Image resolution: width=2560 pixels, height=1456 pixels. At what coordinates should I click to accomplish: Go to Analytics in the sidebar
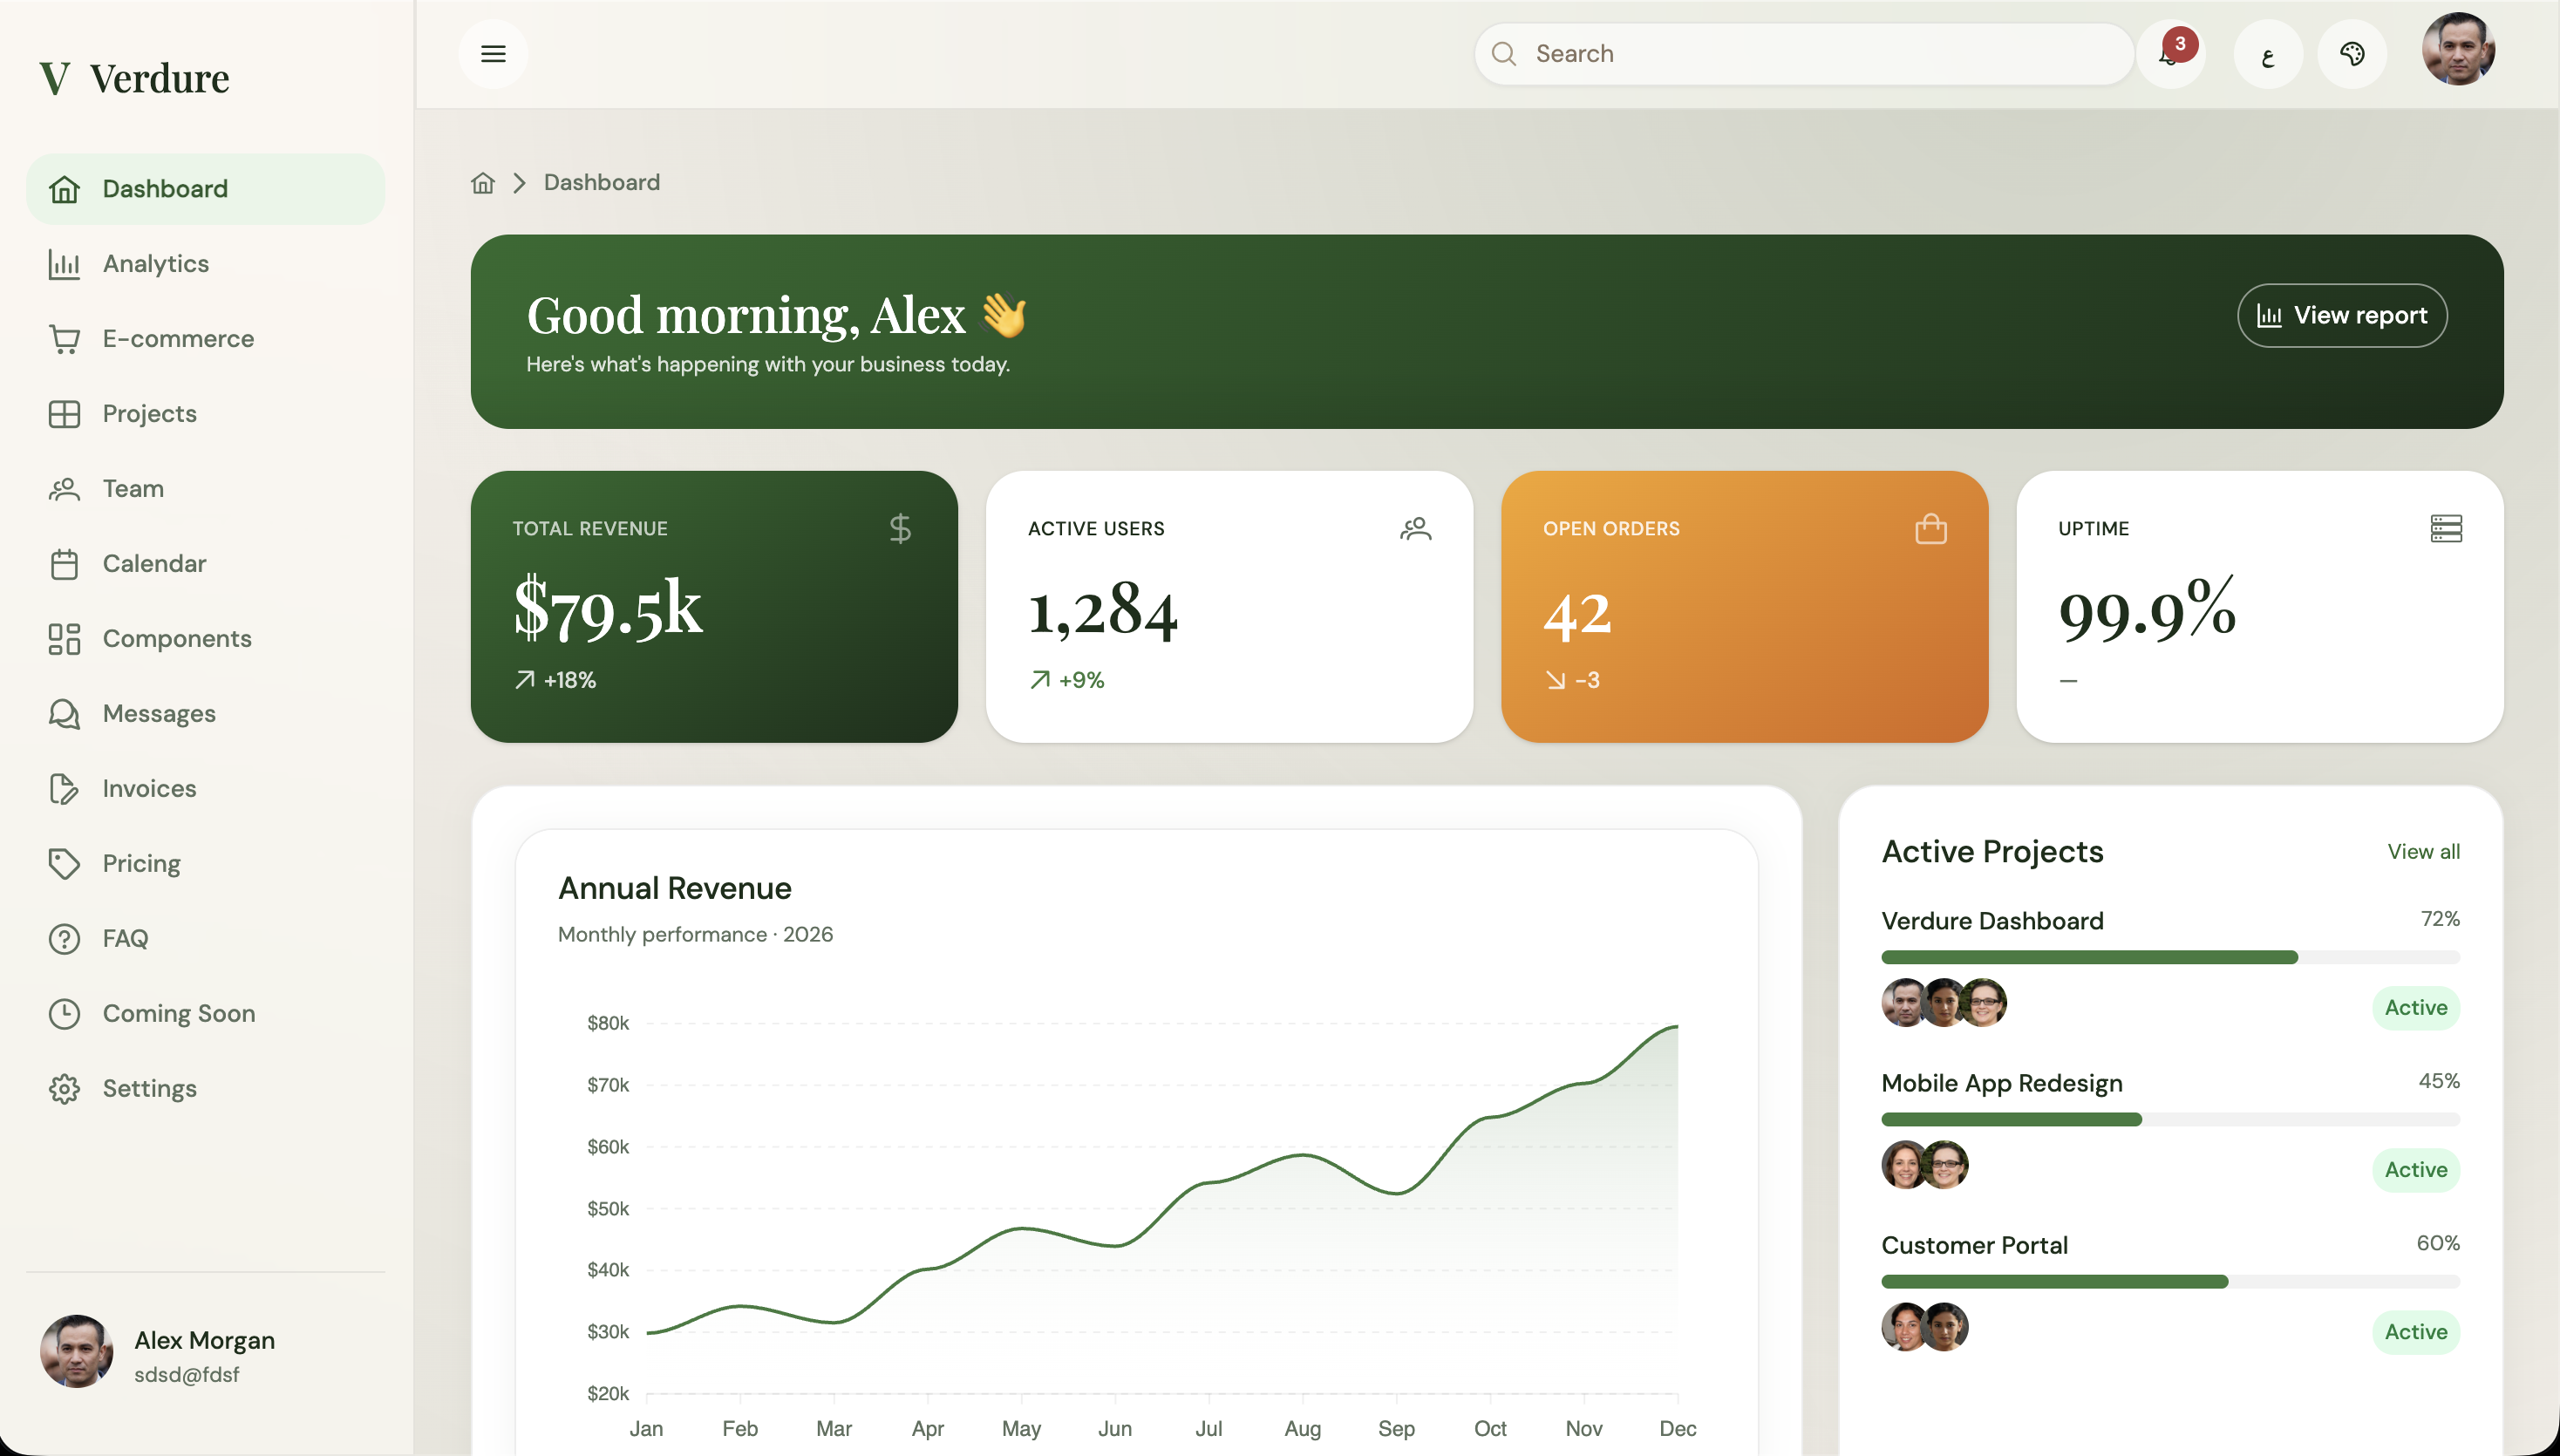(x=205, y=264)
